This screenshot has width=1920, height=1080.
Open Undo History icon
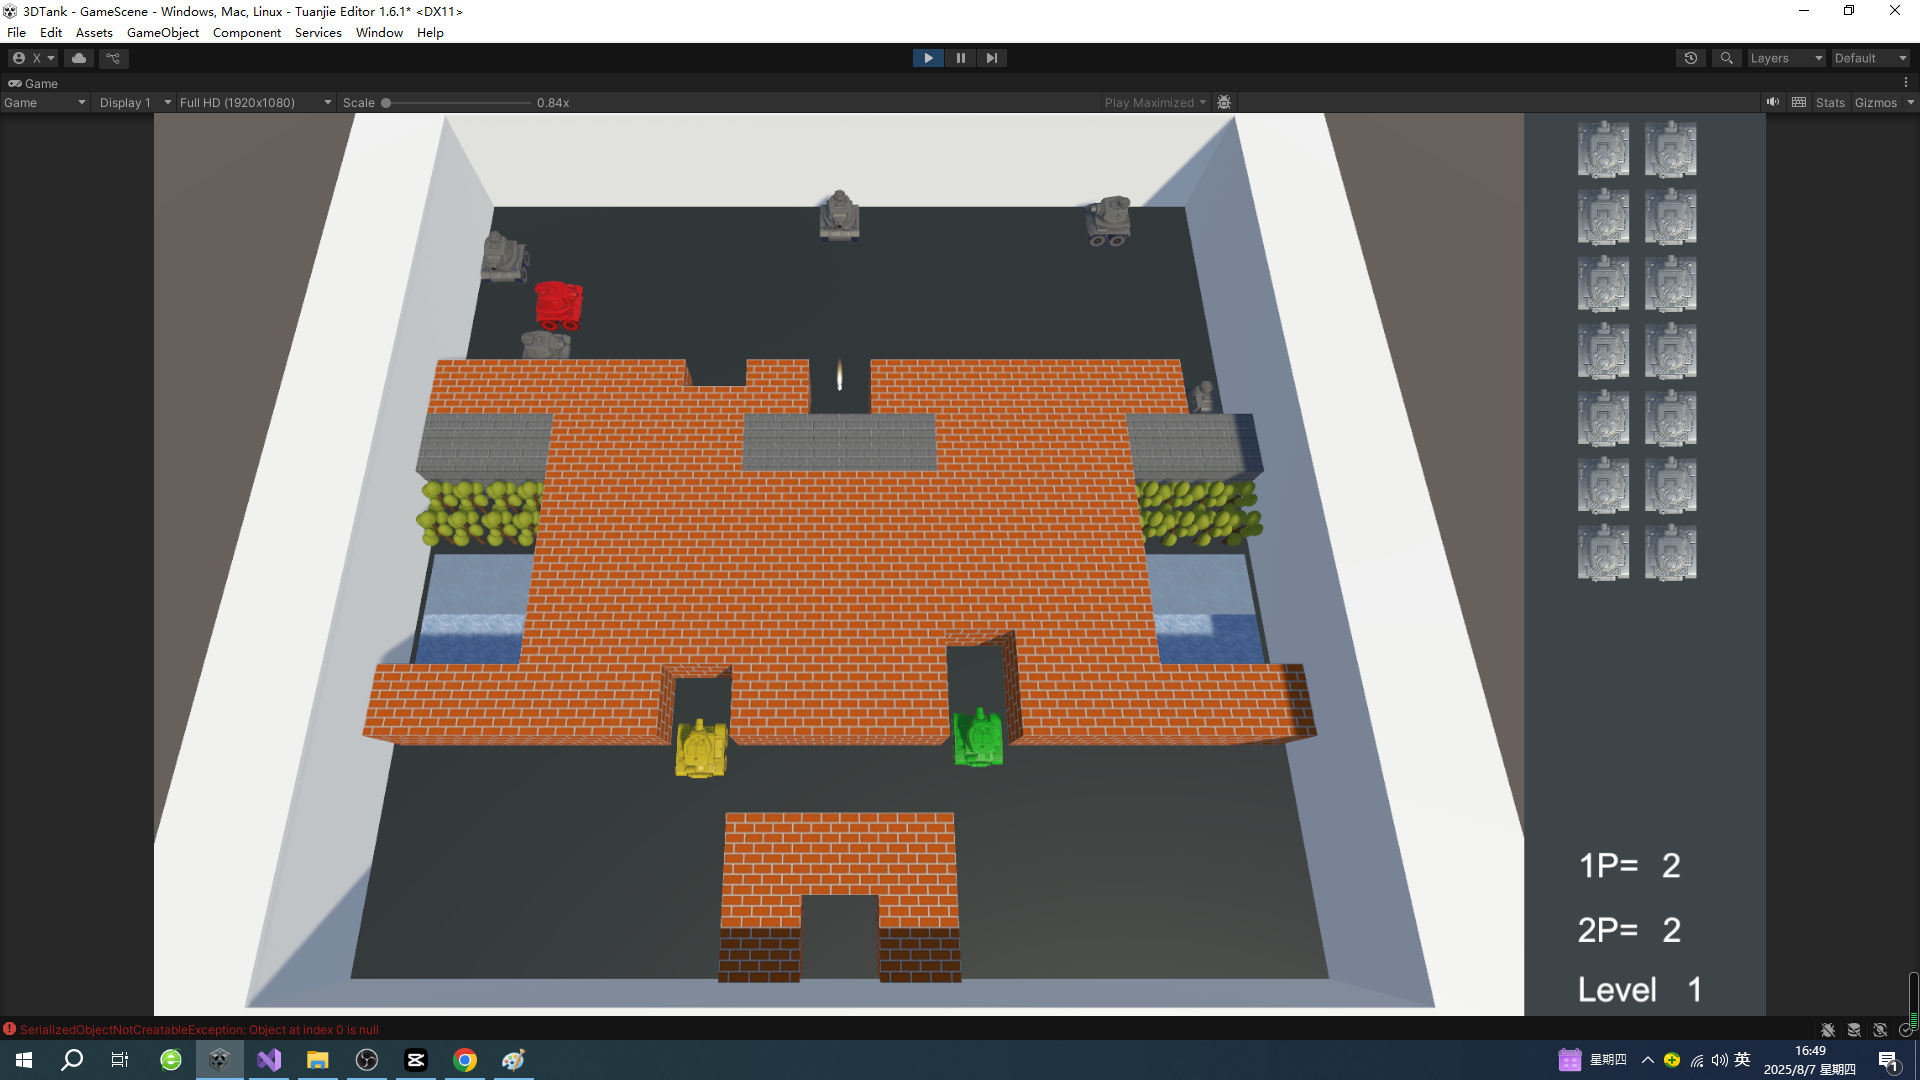point(1691,58)
